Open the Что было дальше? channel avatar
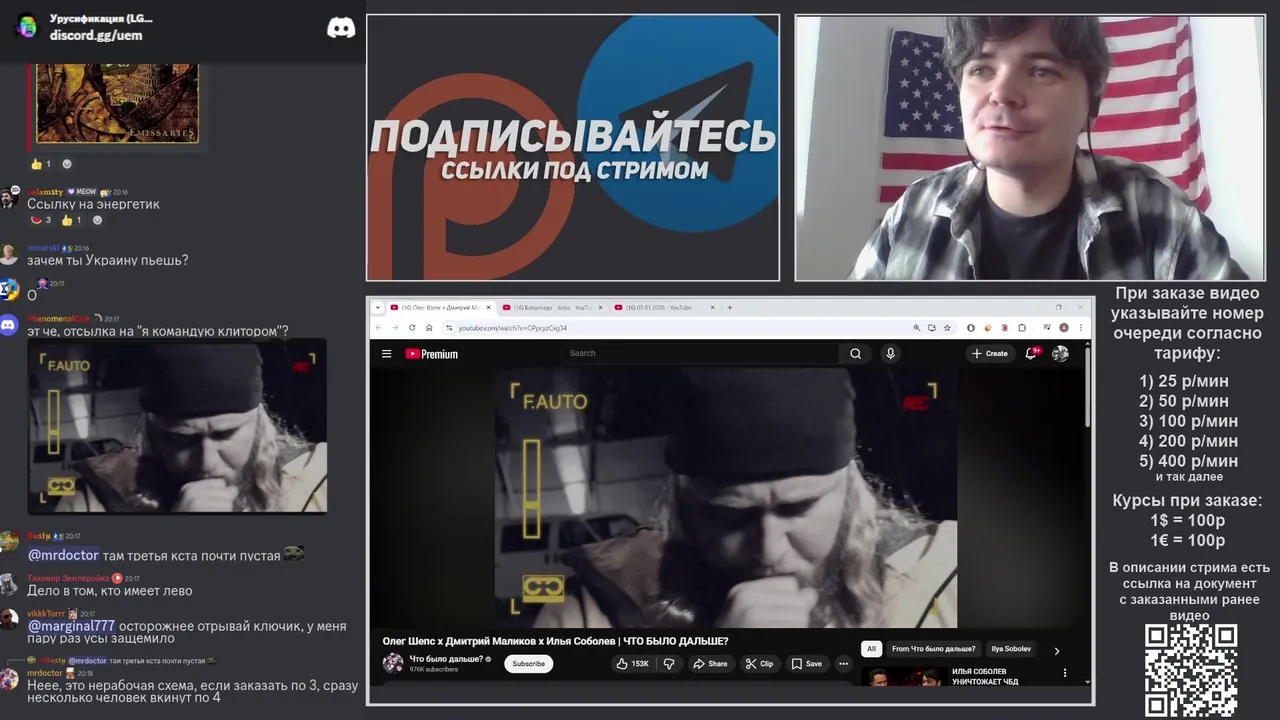 [x=393, y=663]
